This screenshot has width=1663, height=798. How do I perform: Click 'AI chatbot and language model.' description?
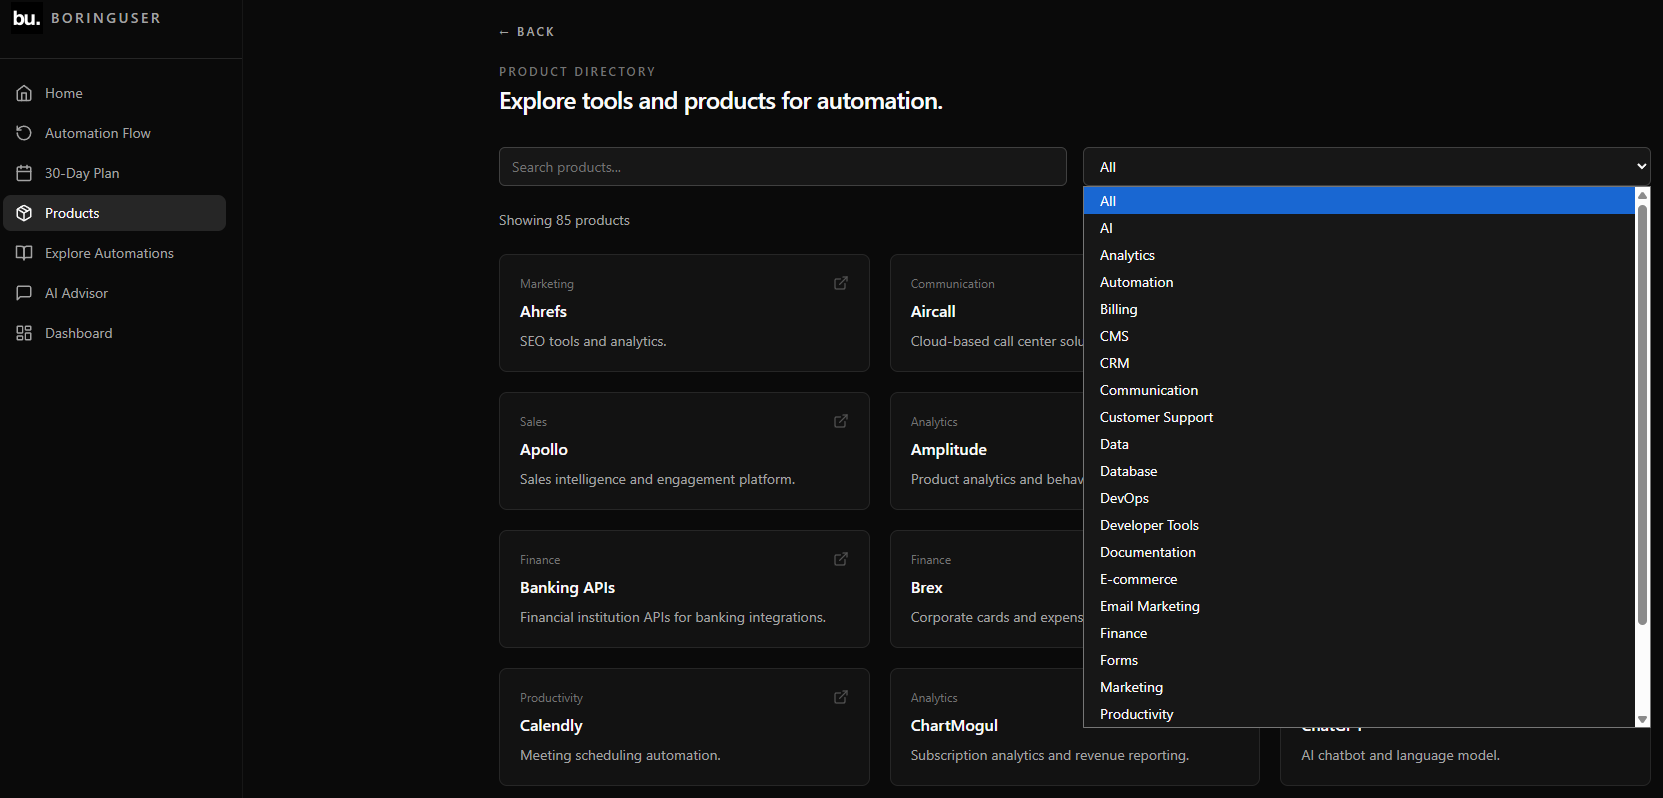[1400, 755]
